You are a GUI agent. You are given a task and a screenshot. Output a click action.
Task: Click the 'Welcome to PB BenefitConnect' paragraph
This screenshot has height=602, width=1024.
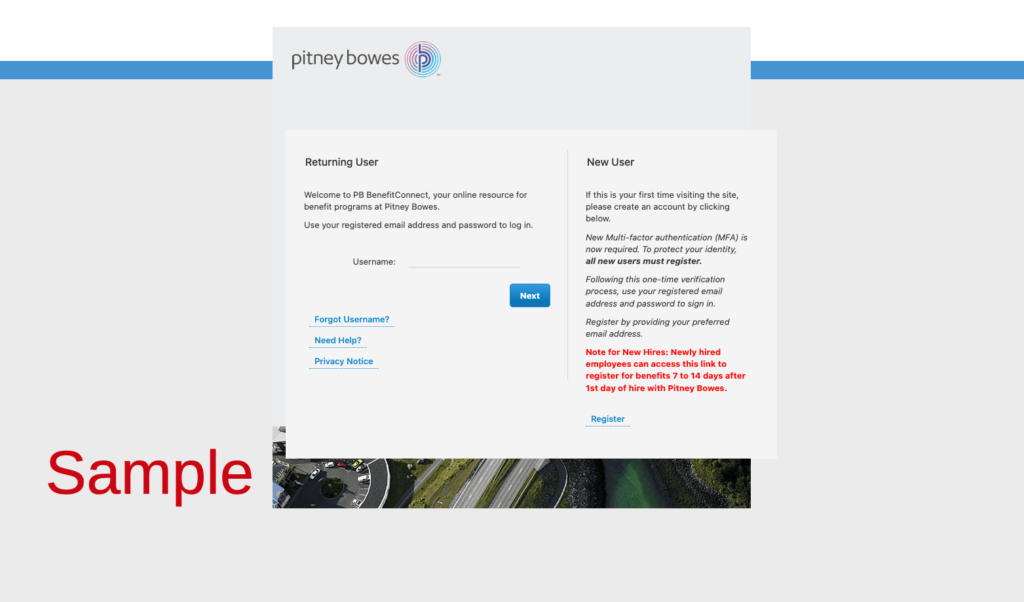point(415,200)
